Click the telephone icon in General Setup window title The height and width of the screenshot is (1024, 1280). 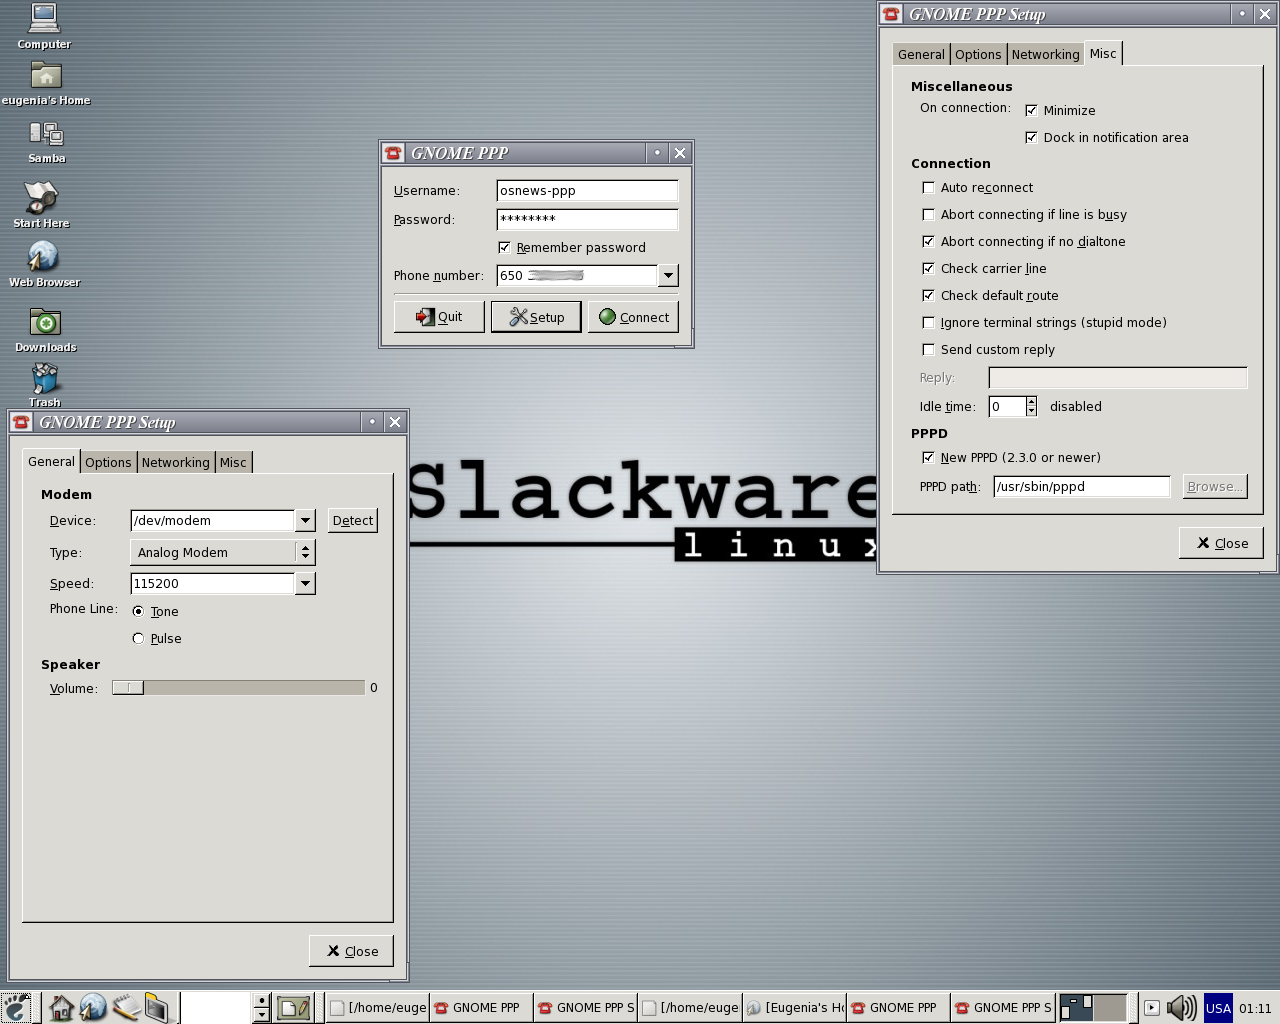pos(21,422)
